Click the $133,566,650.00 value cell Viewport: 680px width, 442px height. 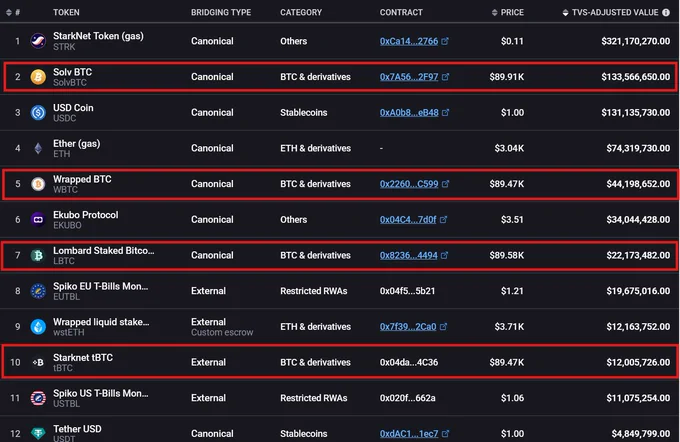pos(635,77)
